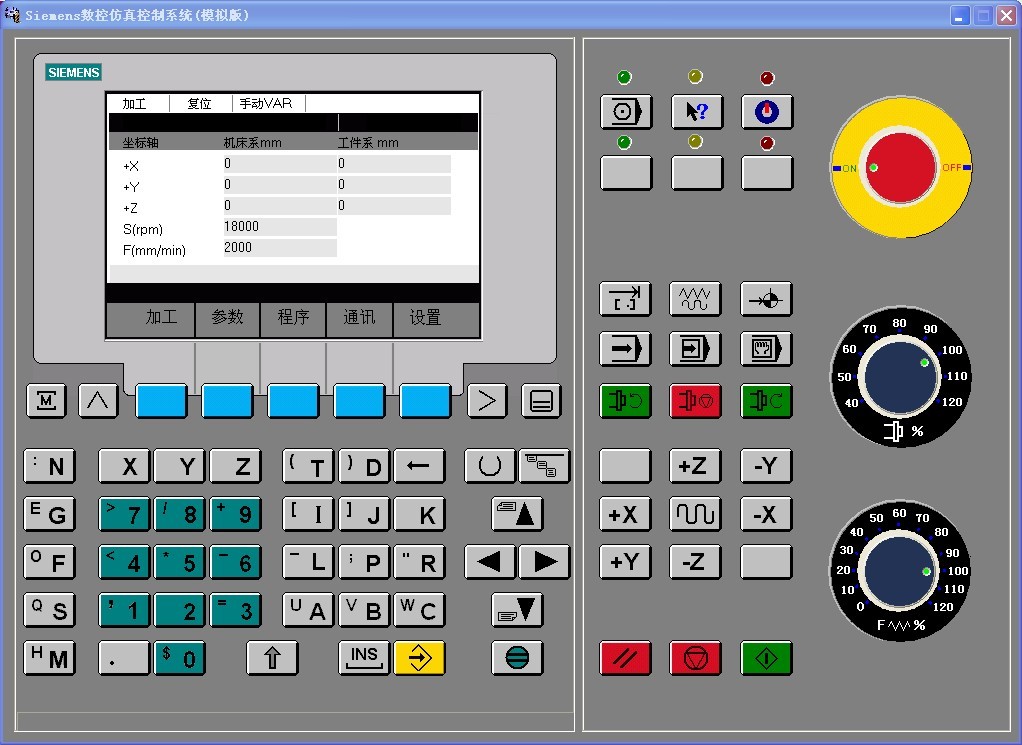Click the blue power key
The height and width of the screenshot is (745, 1022).
[x=767, y=111]
